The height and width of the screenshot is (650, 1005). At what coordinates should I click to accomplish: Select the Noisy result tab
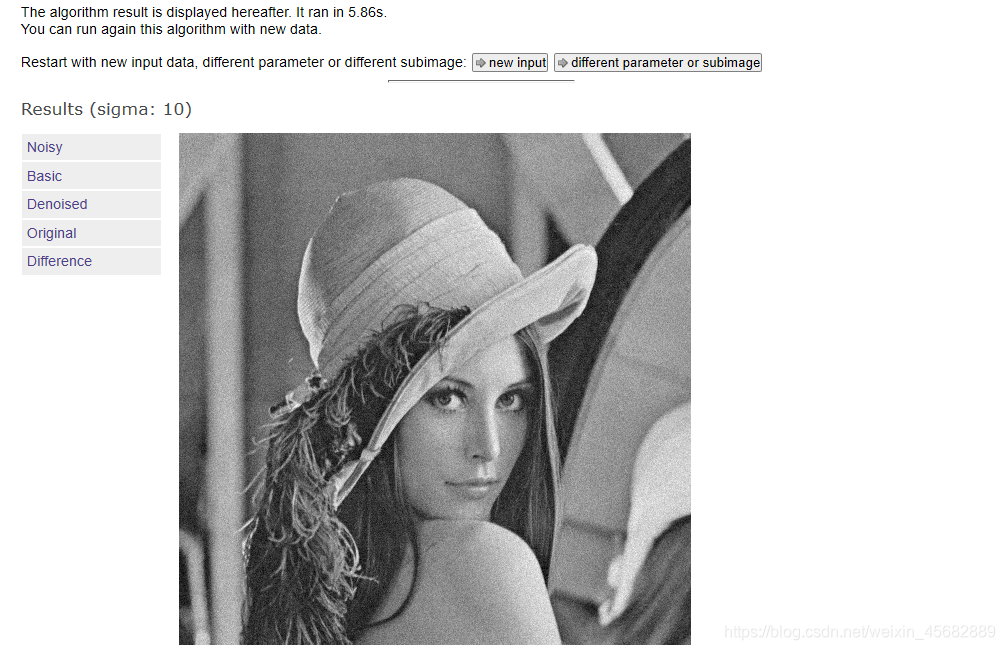point(91,147)
